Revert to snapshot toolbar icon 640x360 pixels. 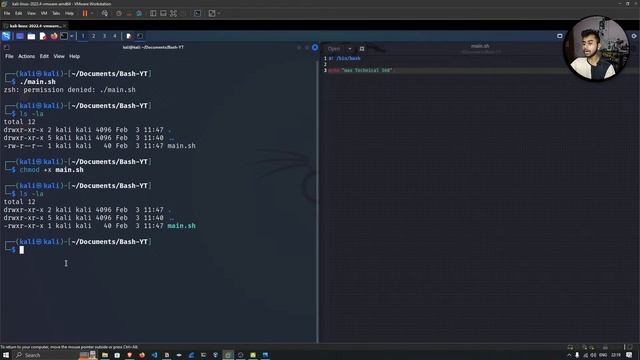tap(129, 13)
